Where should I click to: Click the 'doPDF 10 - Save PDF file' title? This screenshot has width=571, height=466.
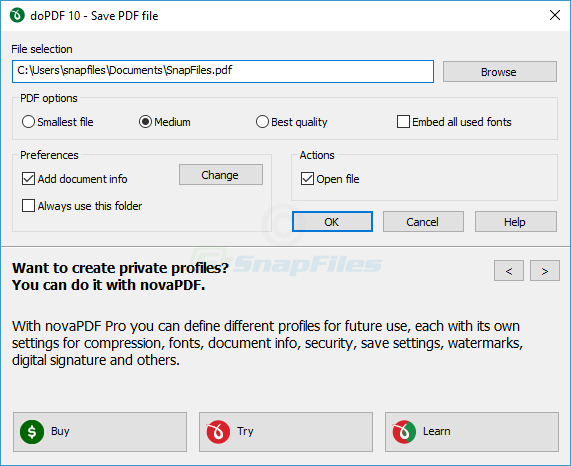coord(94,16)
